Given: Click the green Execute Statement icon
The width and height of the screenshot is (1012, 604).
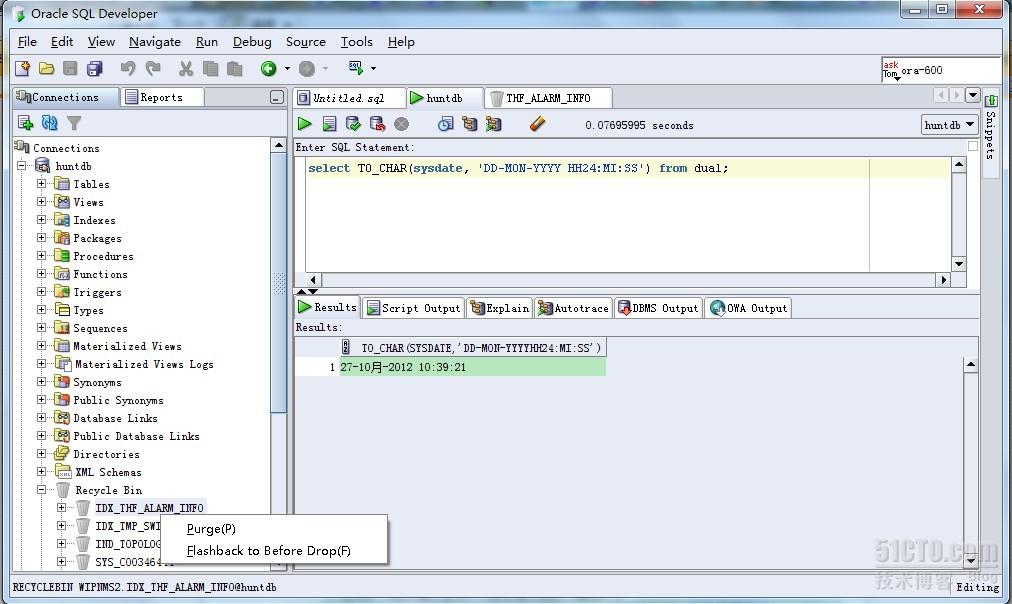Looking at the screenshot, I should (305, 124).
